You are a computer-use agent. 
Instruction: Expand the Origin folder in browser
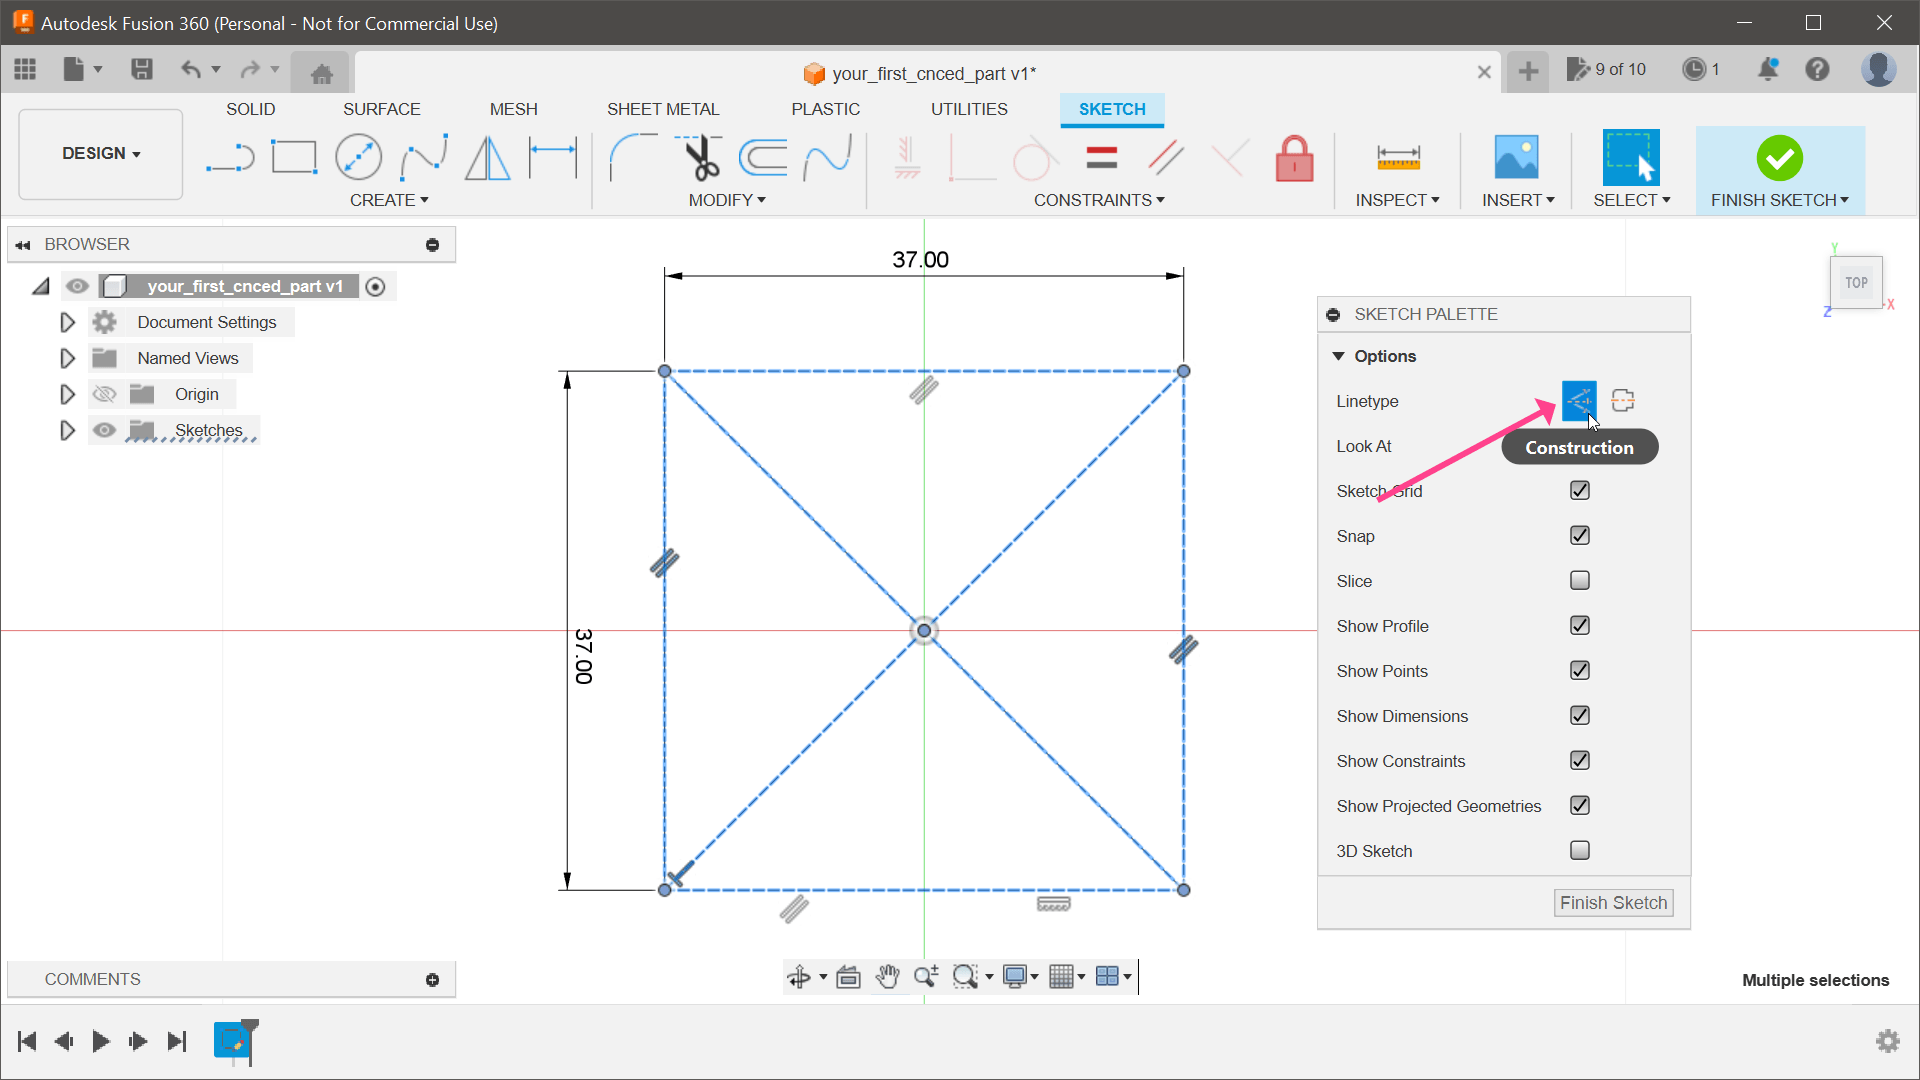pyautogui.click(x=66, y=393)
